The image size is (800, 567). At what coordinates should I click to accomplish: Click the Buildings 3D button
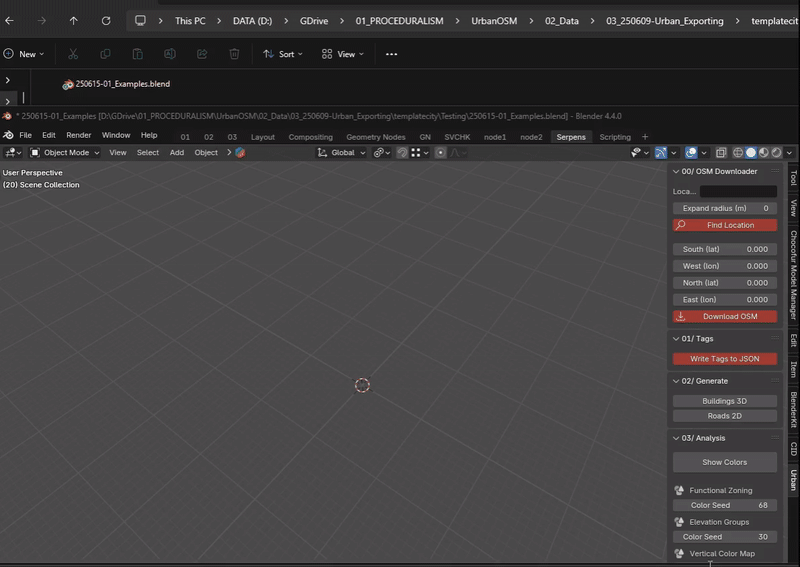point(724,401)
